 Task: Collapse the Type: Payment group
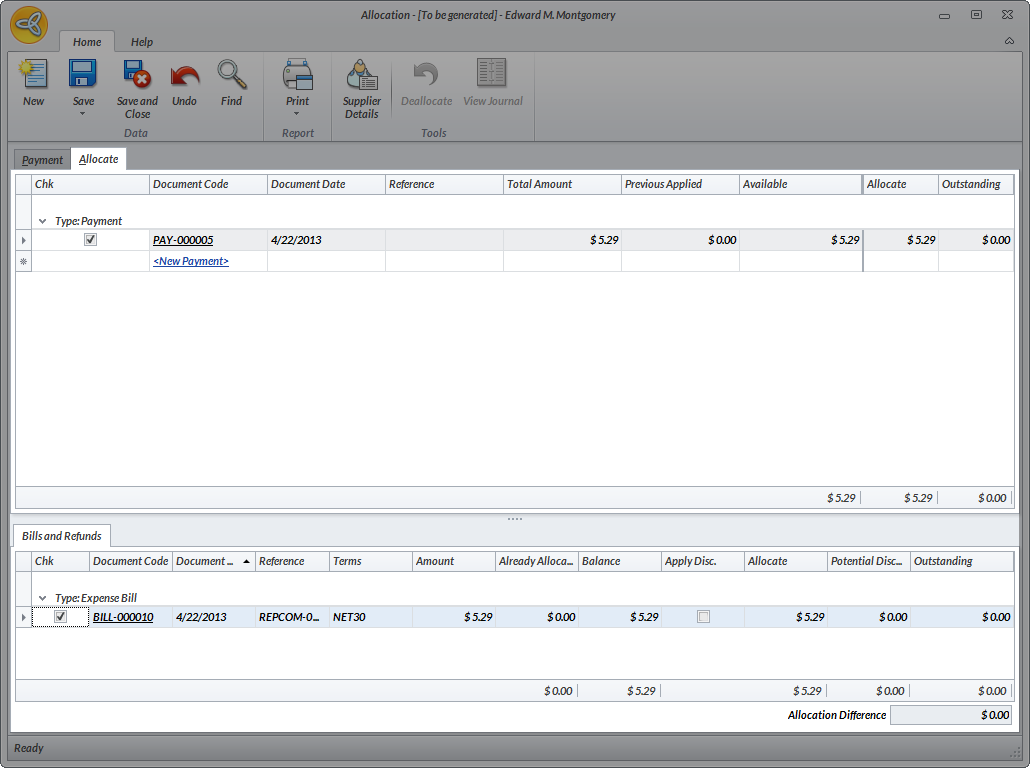point(42,221)
